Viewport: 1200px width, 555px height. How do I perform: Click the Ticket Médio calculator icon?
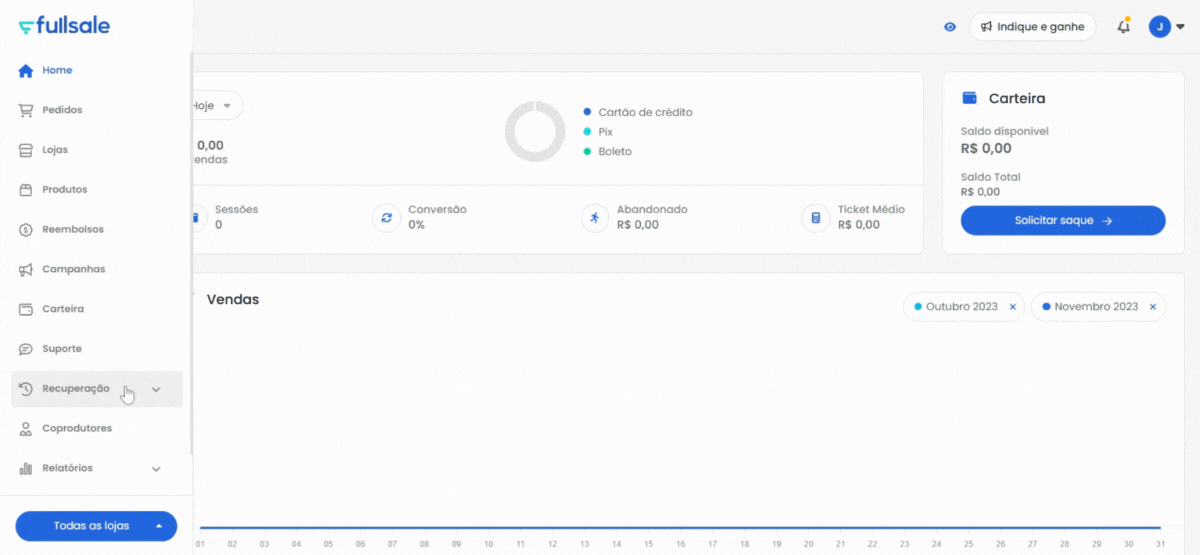point(816,218)
